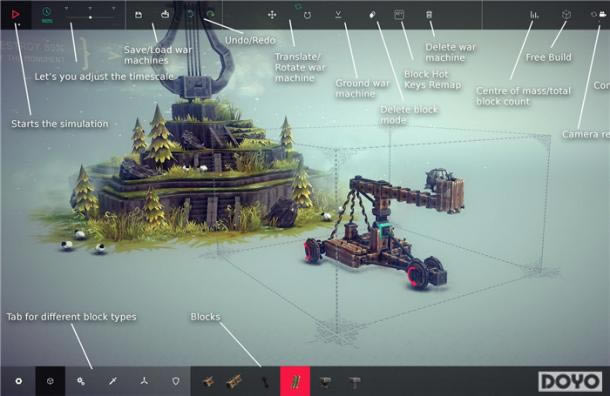The width and height of the screenshot is (610, 396).
Task: Delete the war machine using trash icon
Action: coord(429,15)
